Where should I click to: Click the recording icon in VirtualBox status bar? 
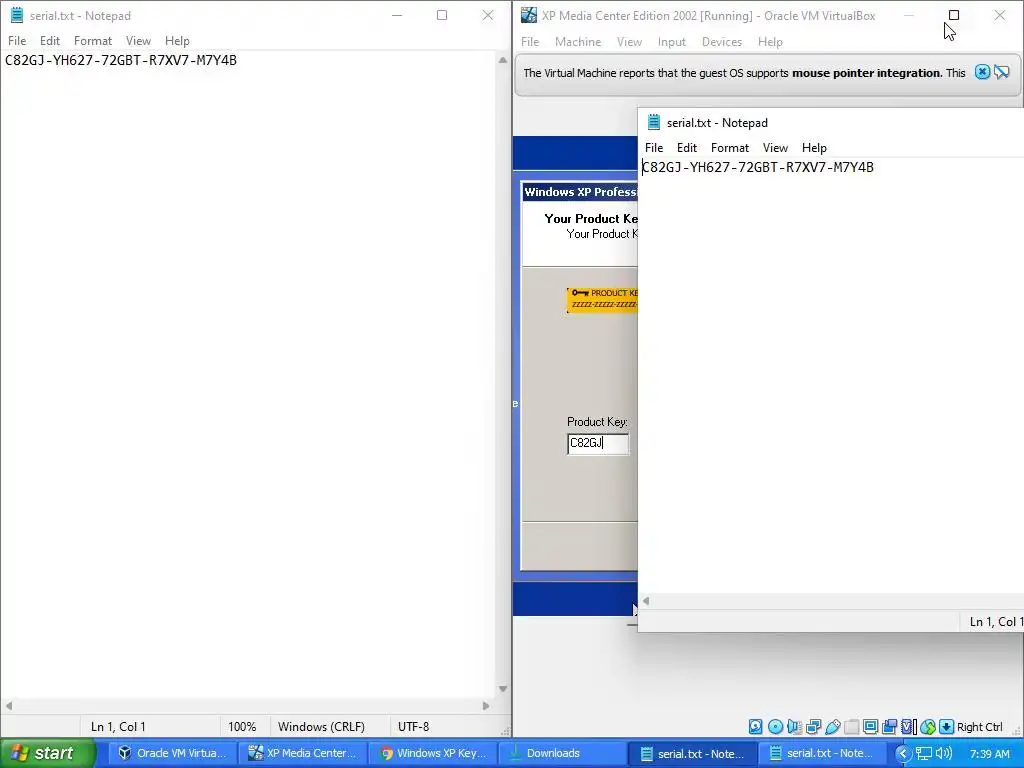tap(889, 727)
